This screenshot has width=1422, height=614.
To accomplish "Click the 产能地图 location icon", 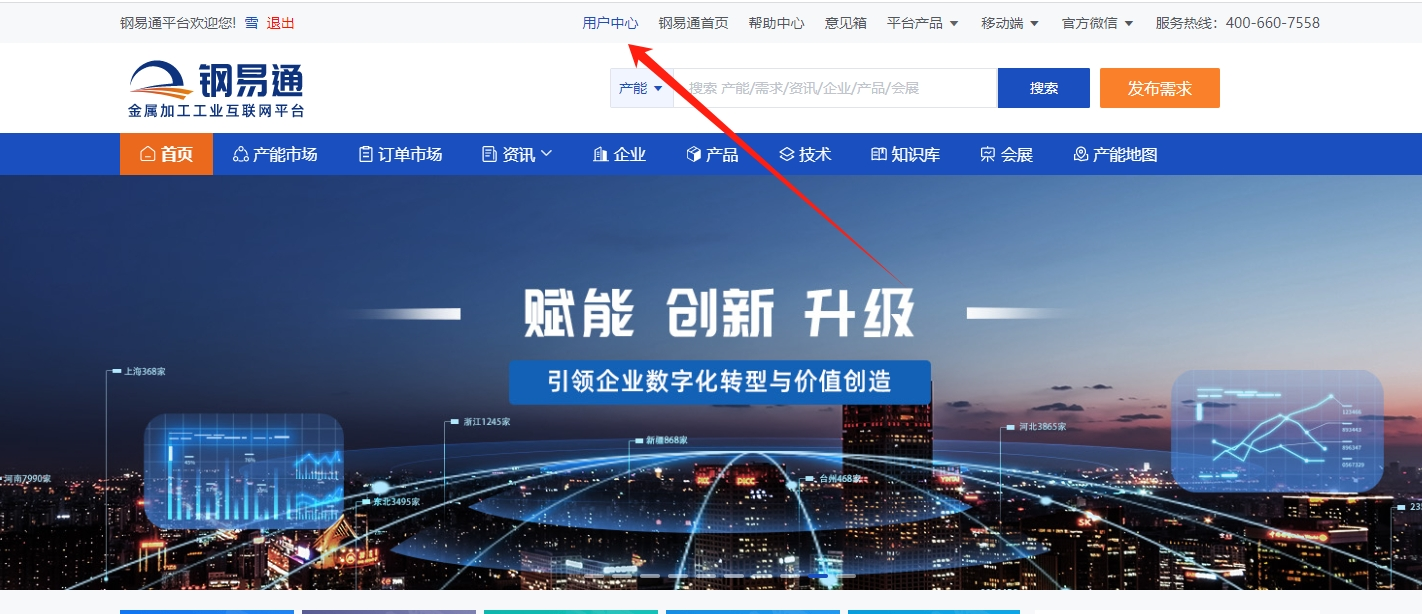I will click(x=1080, y=155).
